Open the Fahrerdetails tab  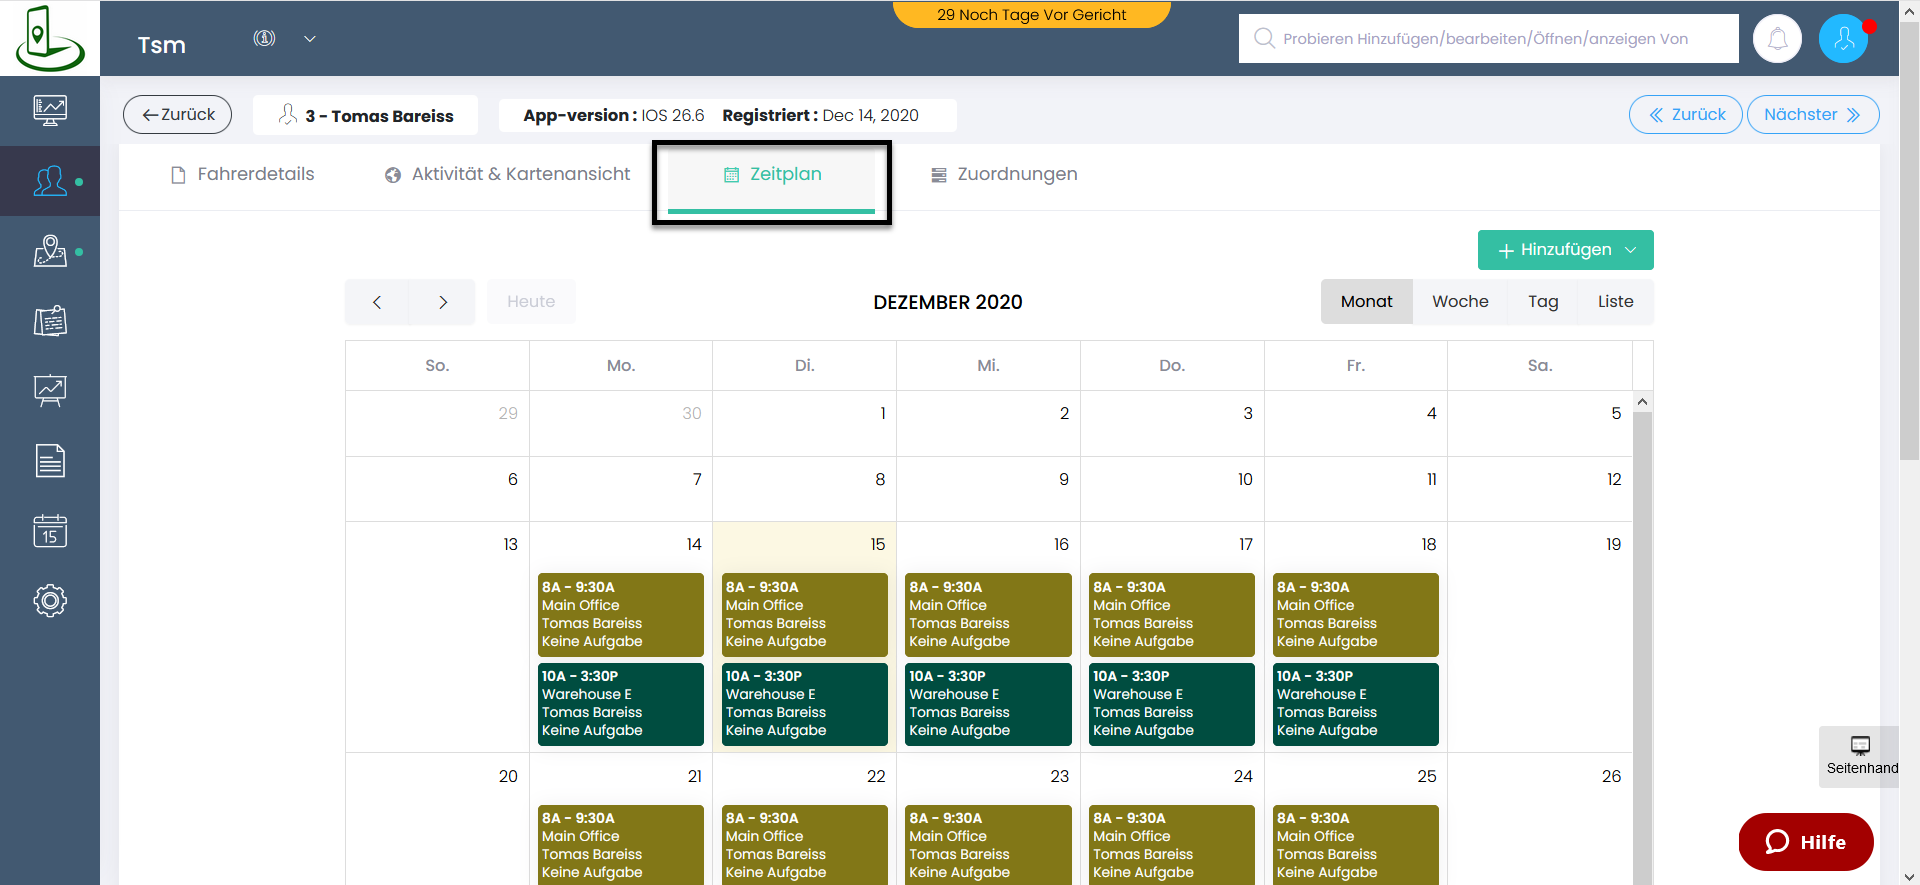click(x=242, y=175)
